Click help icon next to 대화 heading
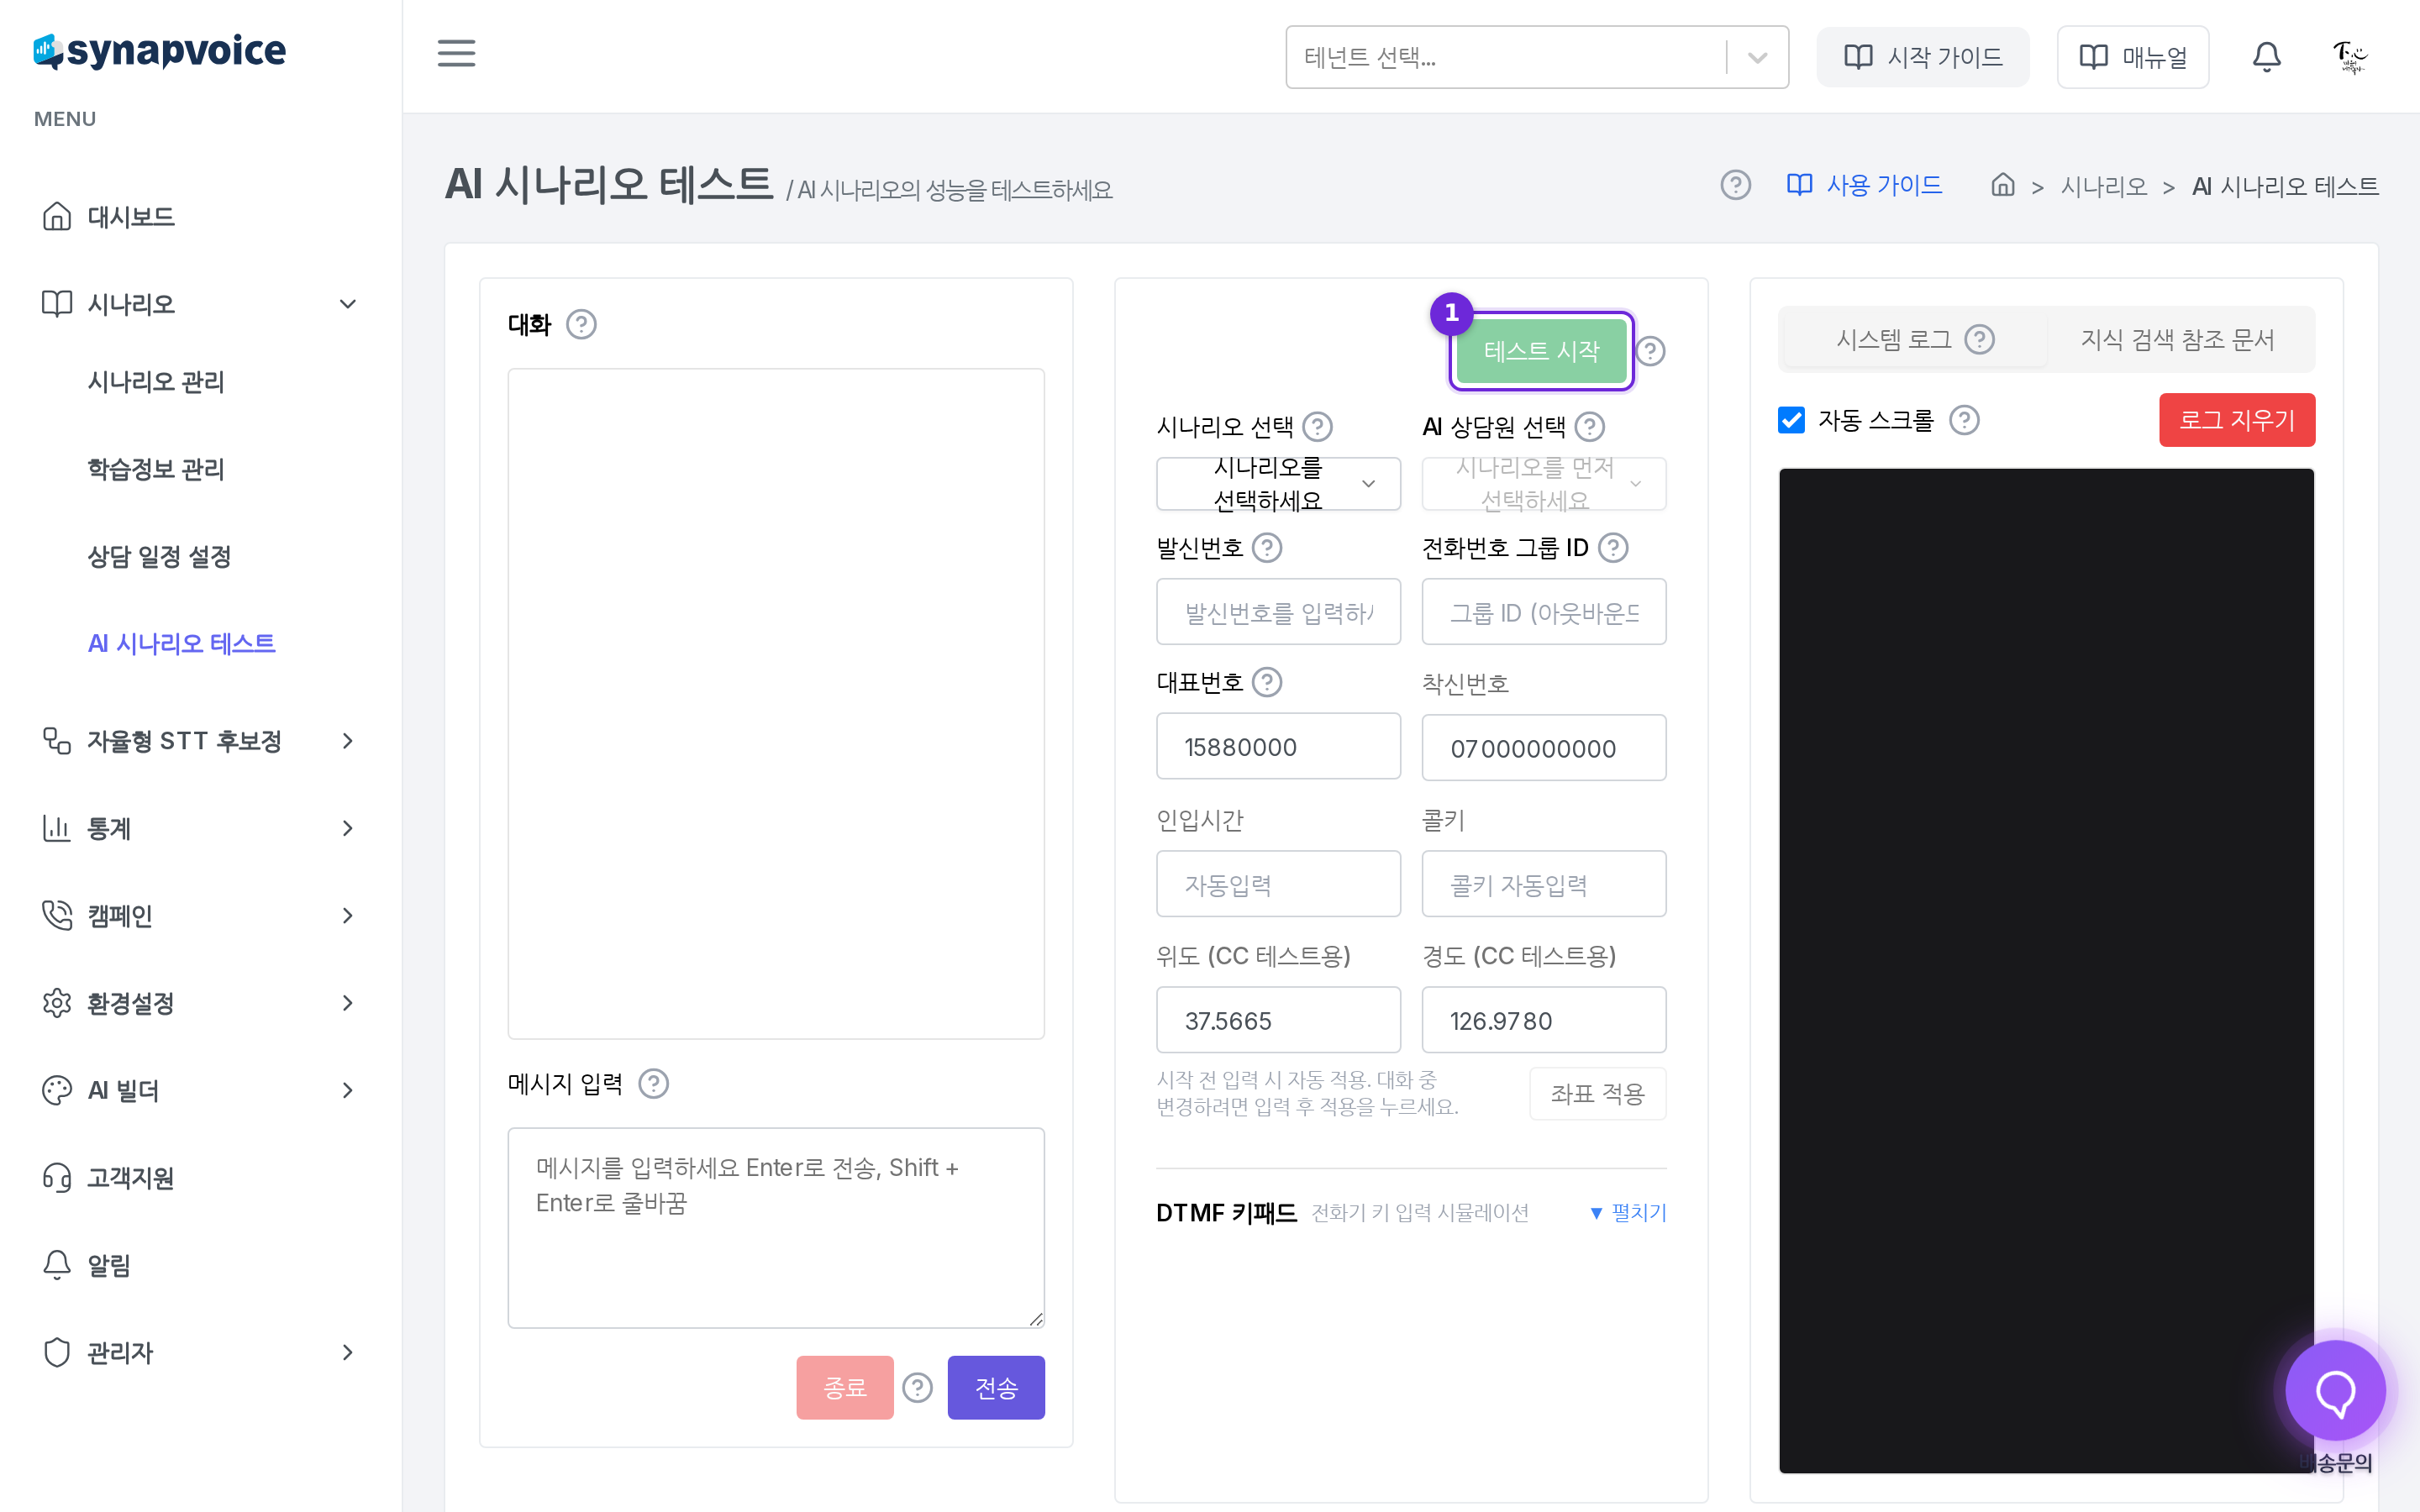 [x=581, y=324]
